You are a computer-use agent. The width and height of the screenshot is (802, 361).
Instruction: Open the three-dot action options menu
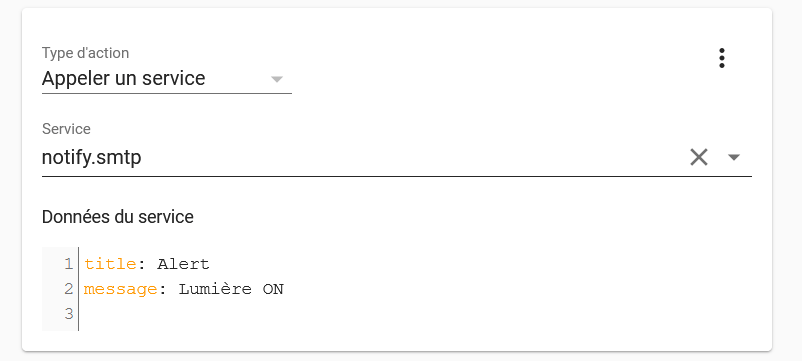point(722,58)
